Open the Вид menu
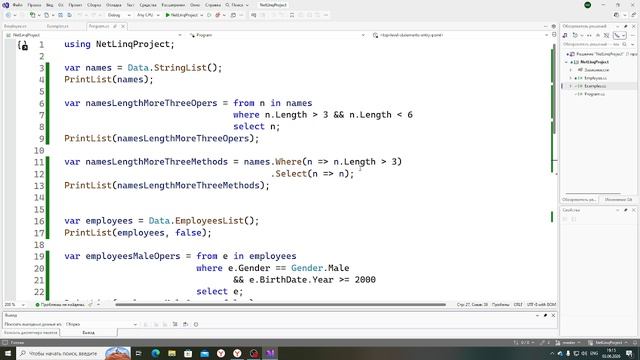This screenshot has width=640, height=360. (49, 5)
